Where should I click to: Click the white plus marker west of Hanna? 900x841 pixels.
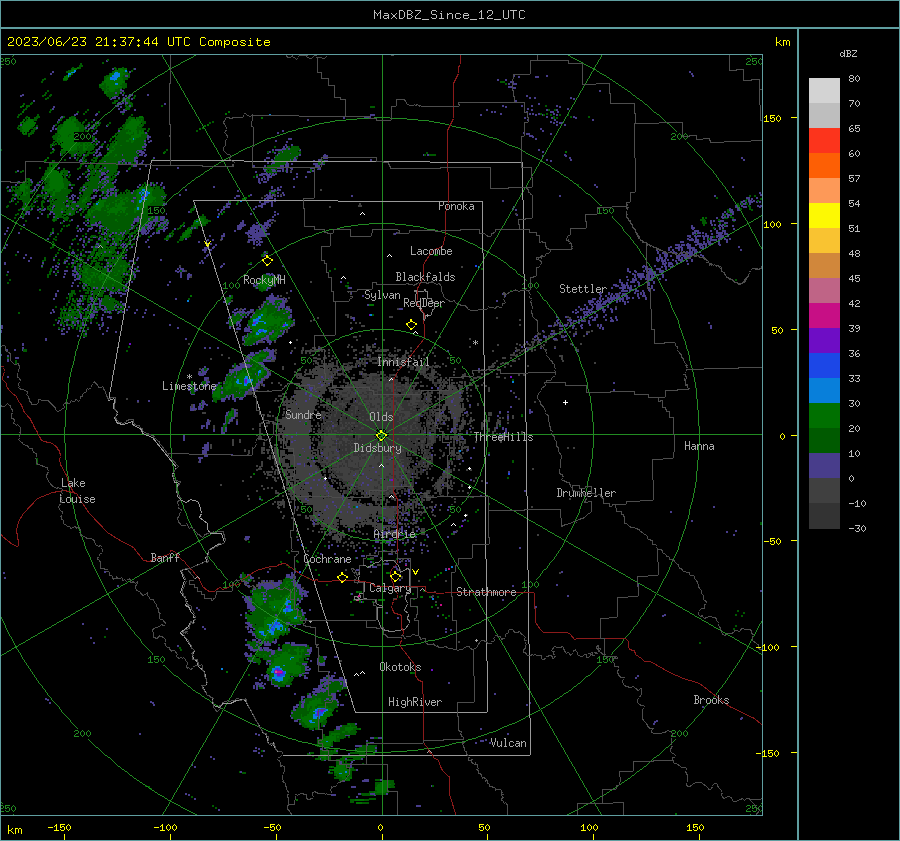[565, 402]
